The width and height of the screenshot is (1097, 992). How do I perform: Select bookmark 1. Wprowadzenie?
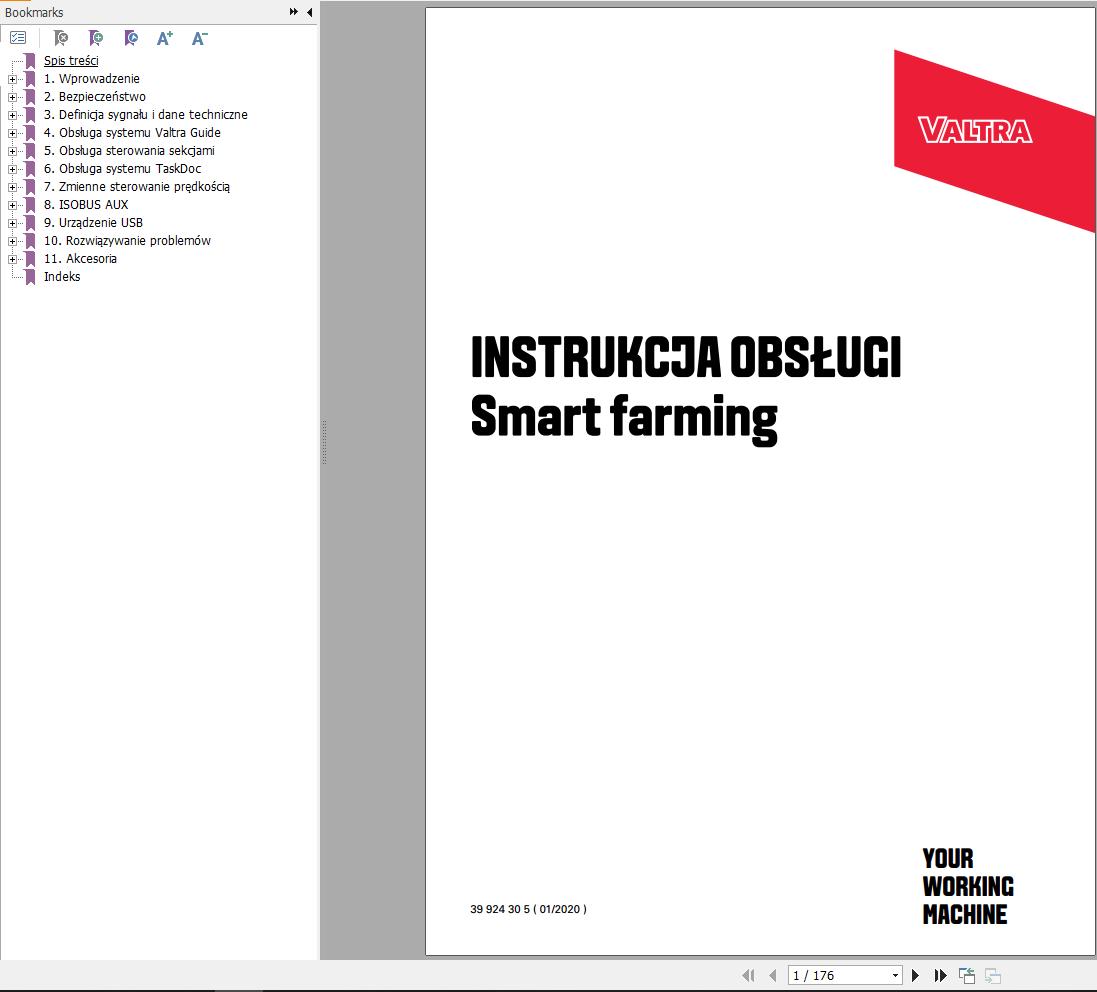pos(92,78)
